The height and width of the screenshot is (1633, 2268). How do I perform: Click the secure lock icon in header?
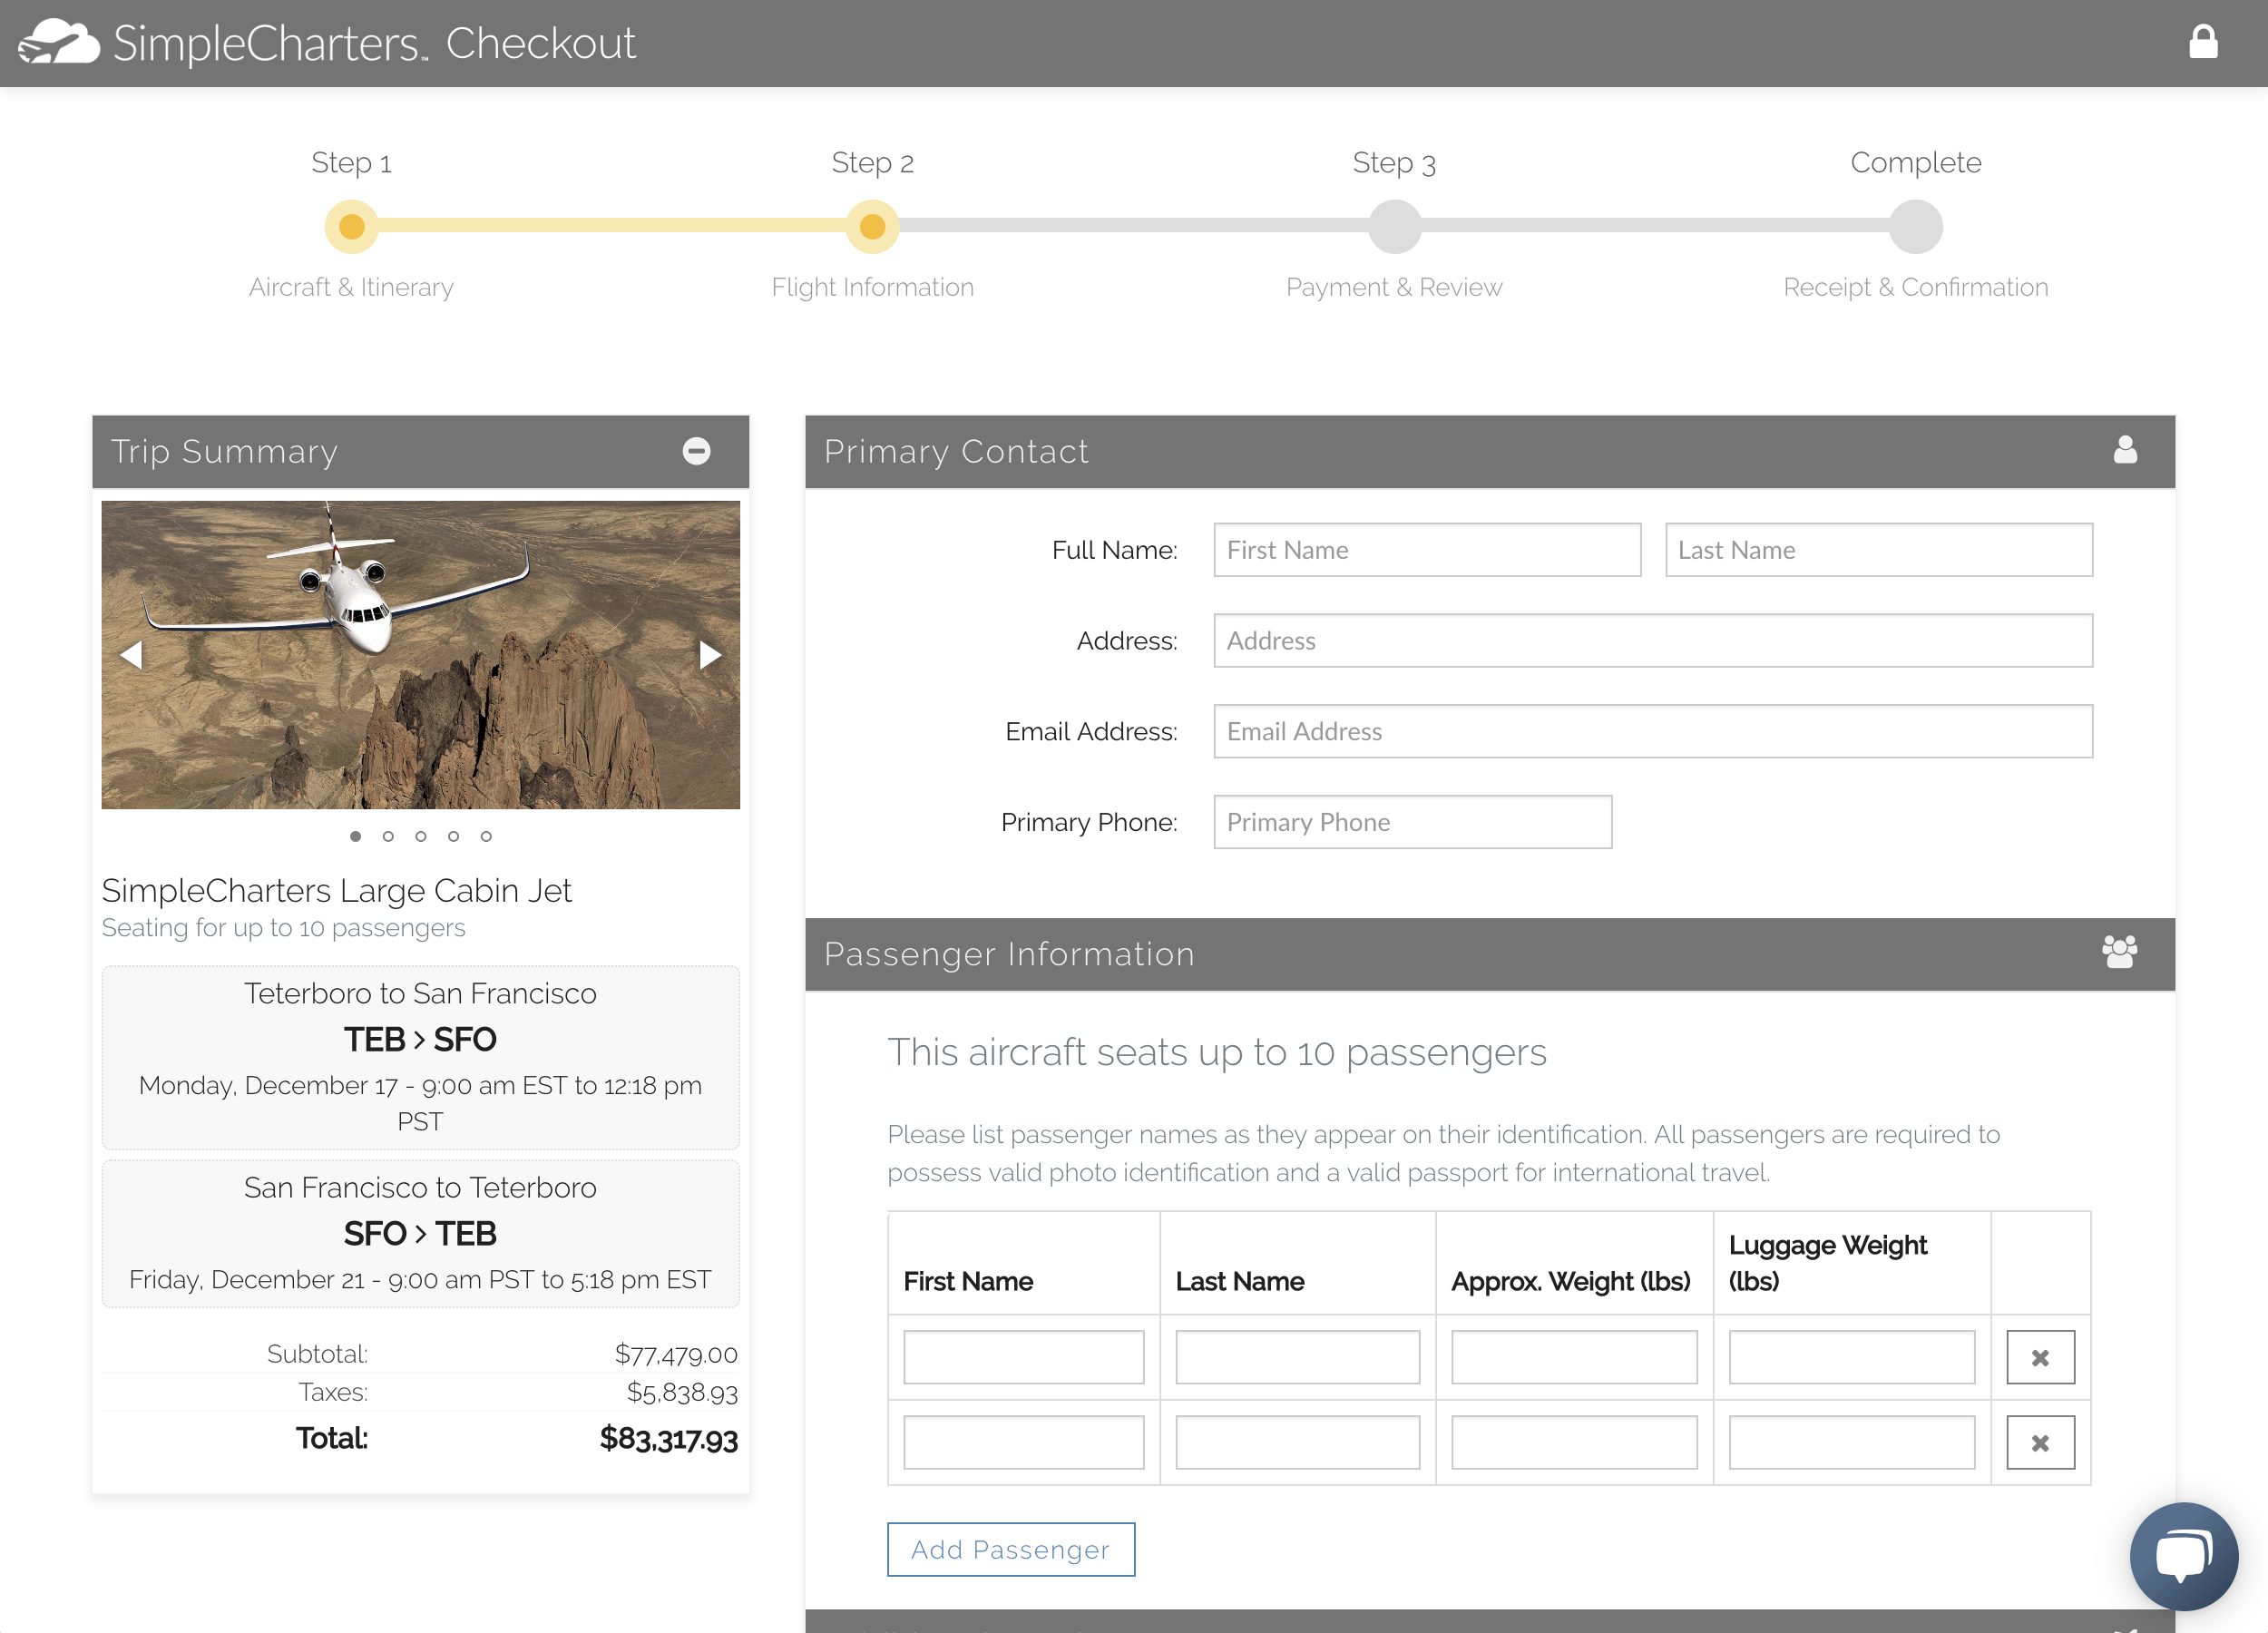(2204, 41)
